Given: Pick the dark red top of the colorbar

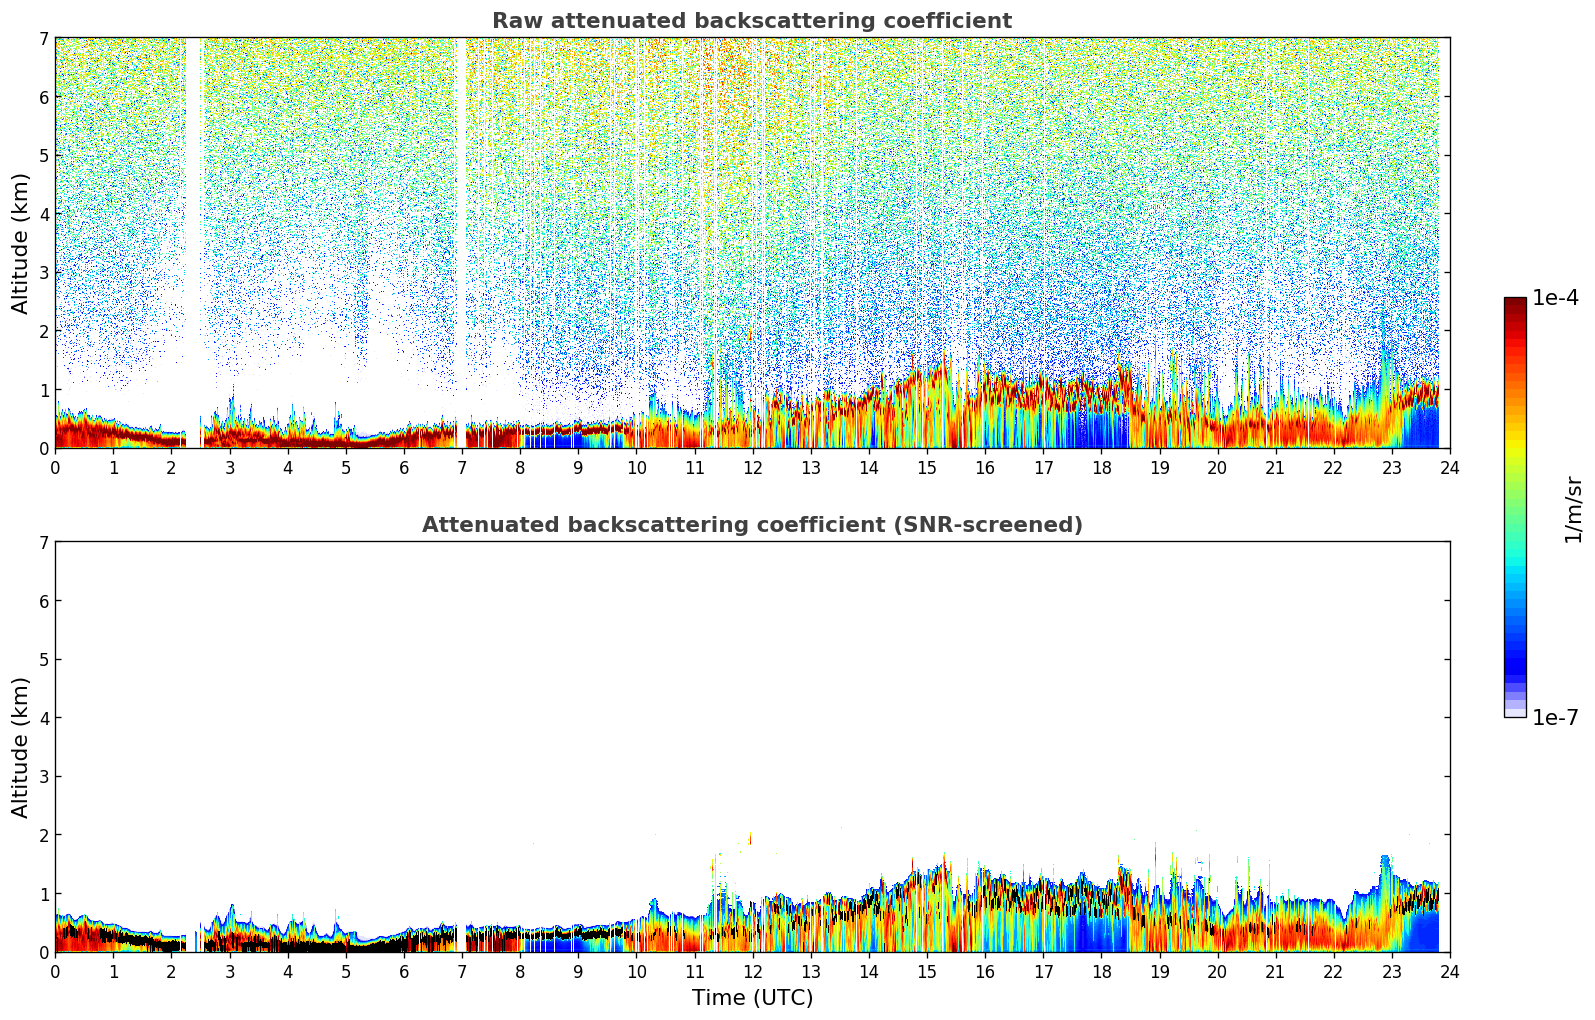Looking at the screenshot, I should click(x=1515, y=304).
